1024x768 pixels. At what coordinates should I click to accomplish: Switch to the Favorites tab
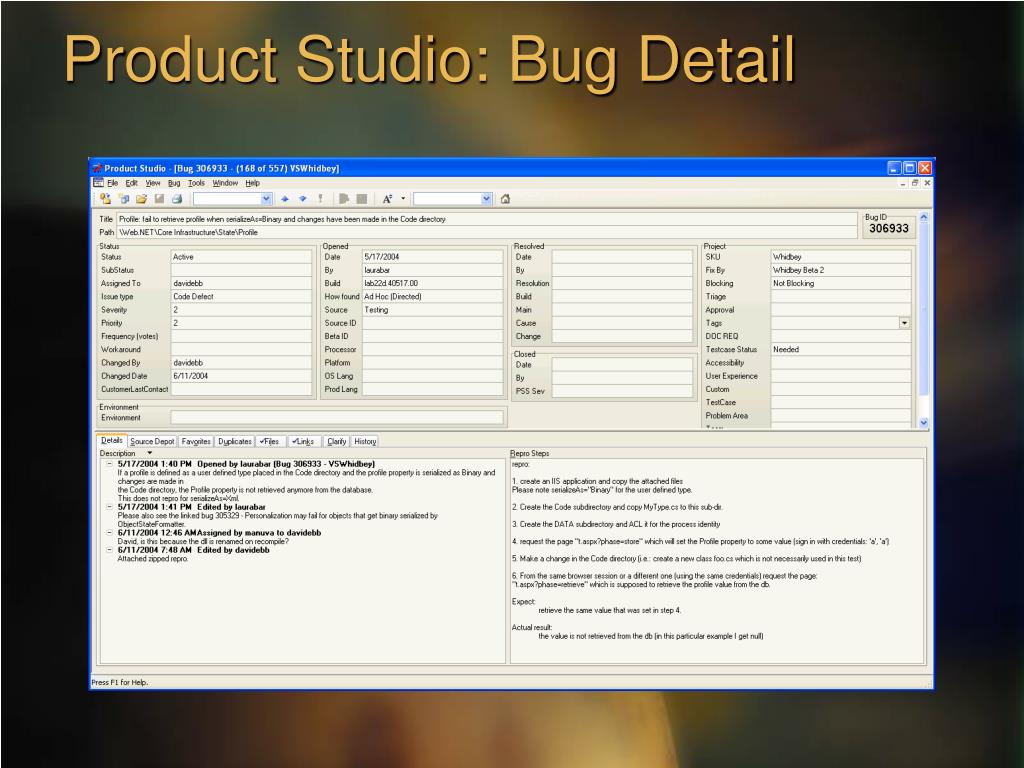(x=196, y=441)
